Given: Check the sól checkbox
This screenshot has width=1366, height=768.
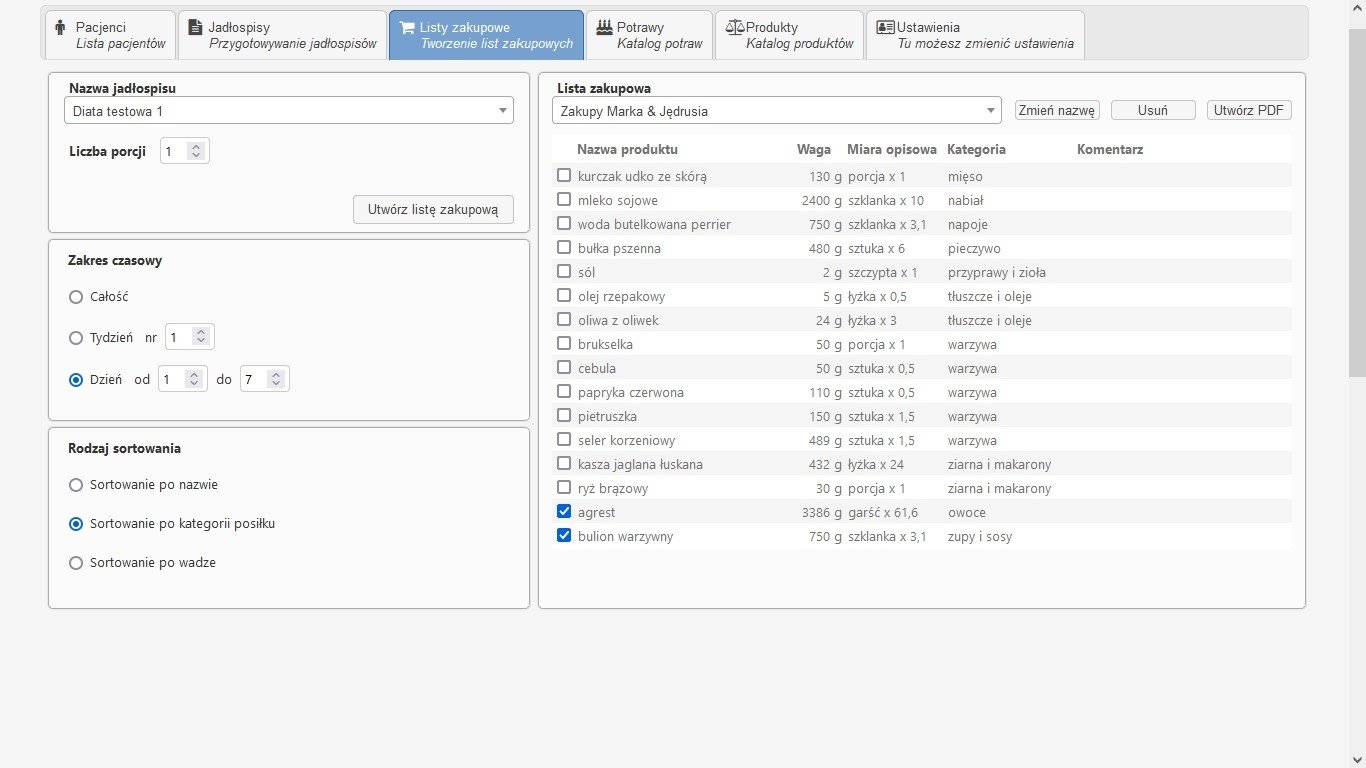Looking at the screenshot, I should (564, 271).
